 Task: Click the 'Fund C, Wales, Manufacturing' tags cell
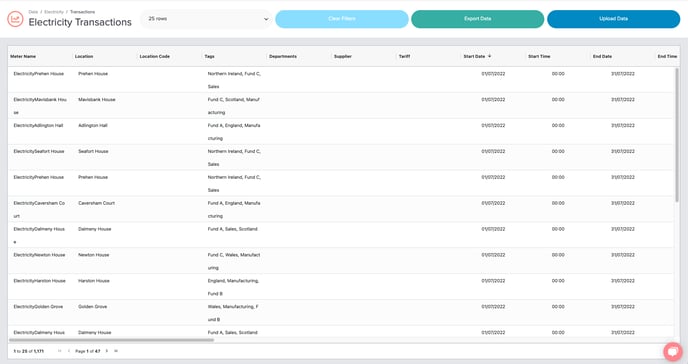point(234,261)
